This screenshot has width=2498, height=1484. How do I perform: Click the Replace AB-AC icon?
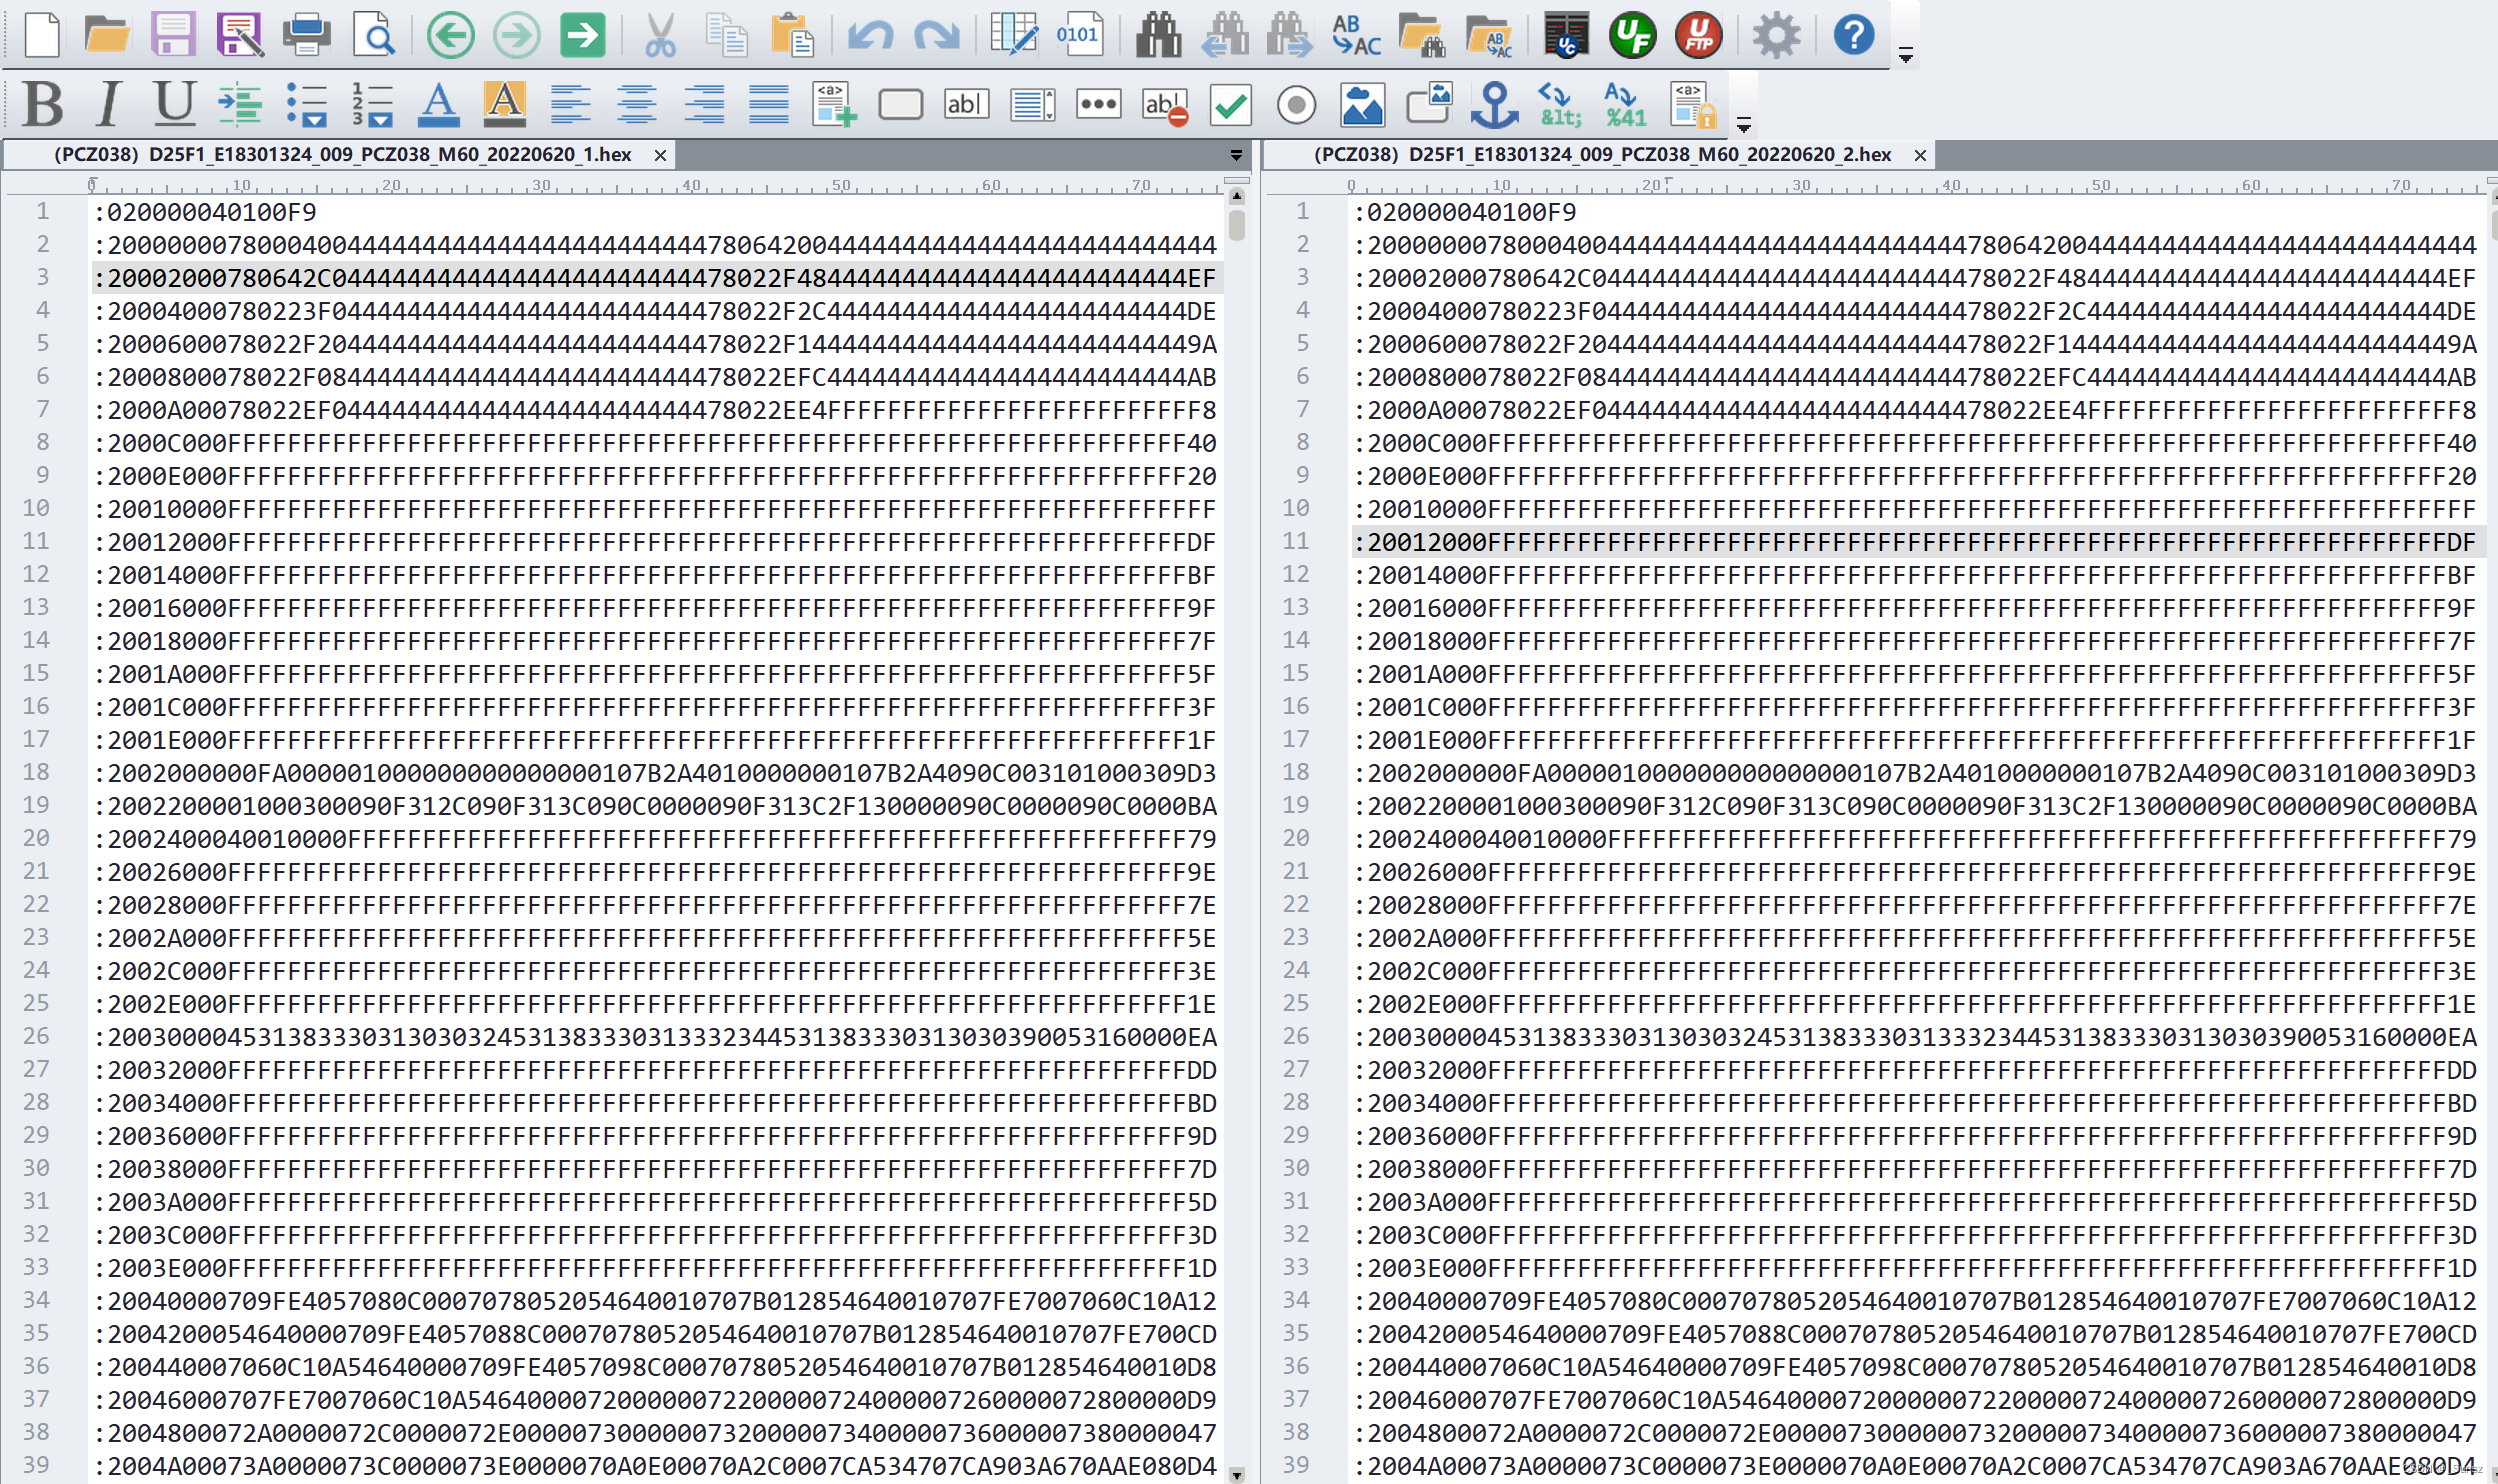(x=1355, y=35)
